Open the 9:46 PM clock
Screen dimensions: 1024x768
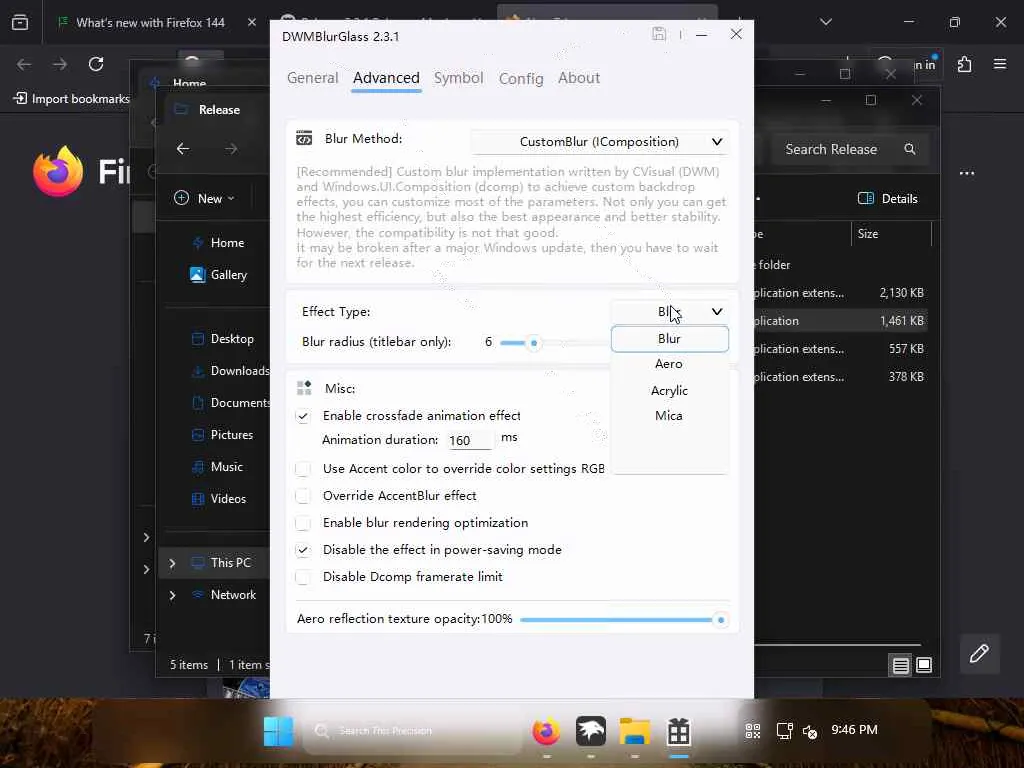click(x=854, y=730)
